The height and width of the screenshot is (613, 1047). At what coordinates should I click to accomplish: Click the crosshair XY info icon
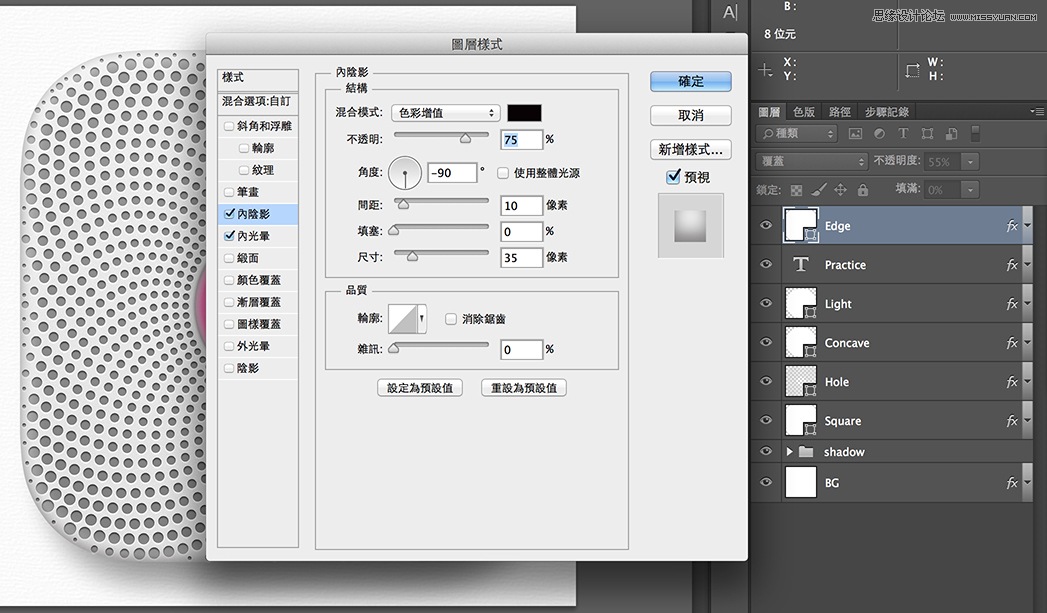click(765, 69)
